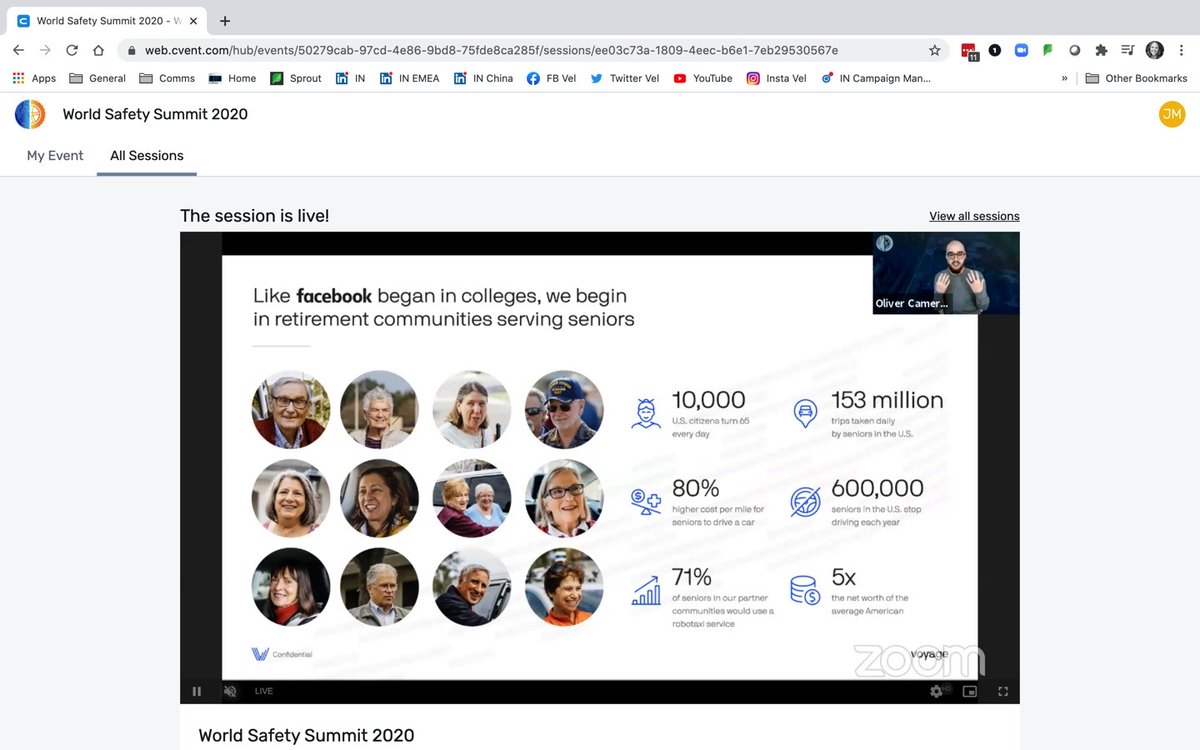Open the Insta Vel bookmark

coord(777,78)
